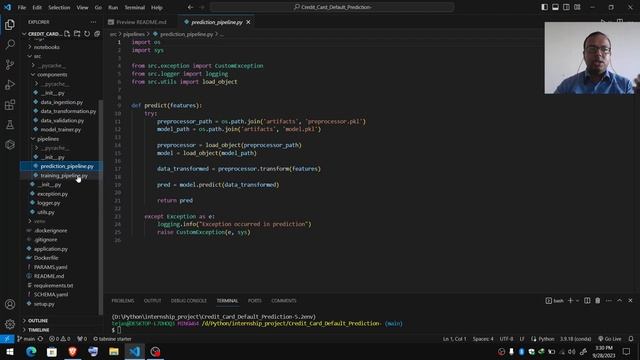Click Go Live in the status bar
This screenshot has height=360, width=640.
pos(610,339)
